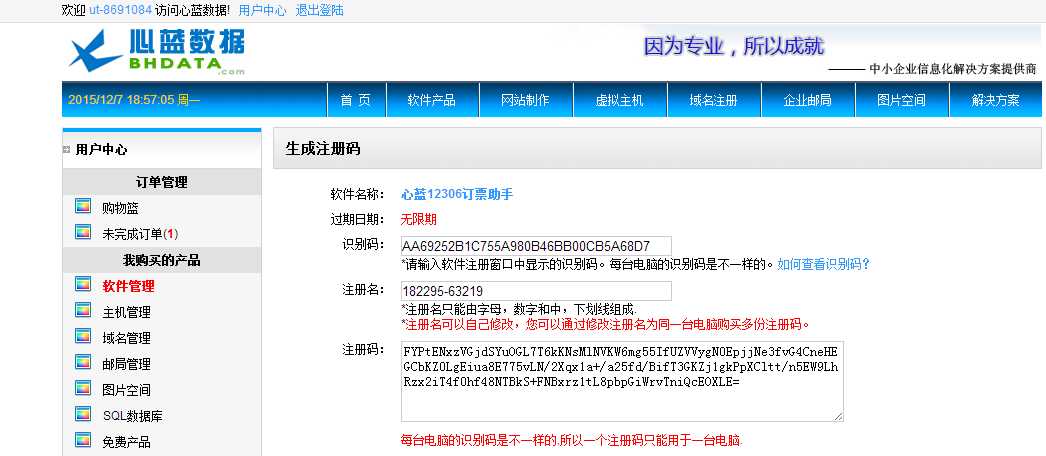Click the icon beside 免费产品

point(83,441)
